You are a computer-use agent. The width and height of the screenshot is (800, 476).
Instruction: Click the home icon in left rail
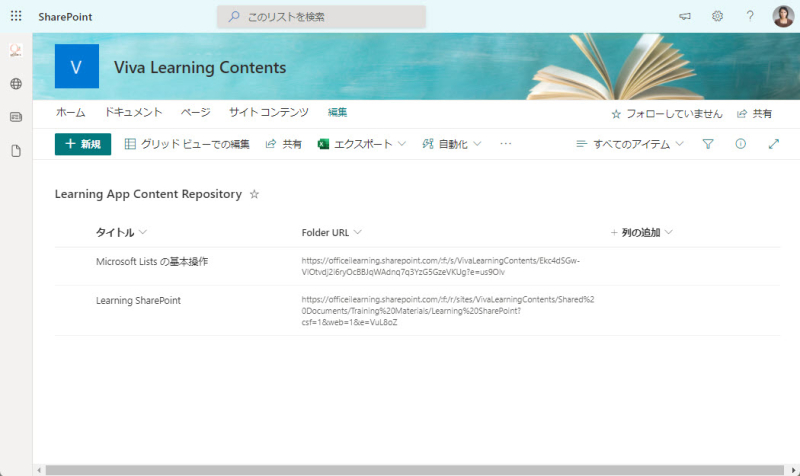(16, 50)
